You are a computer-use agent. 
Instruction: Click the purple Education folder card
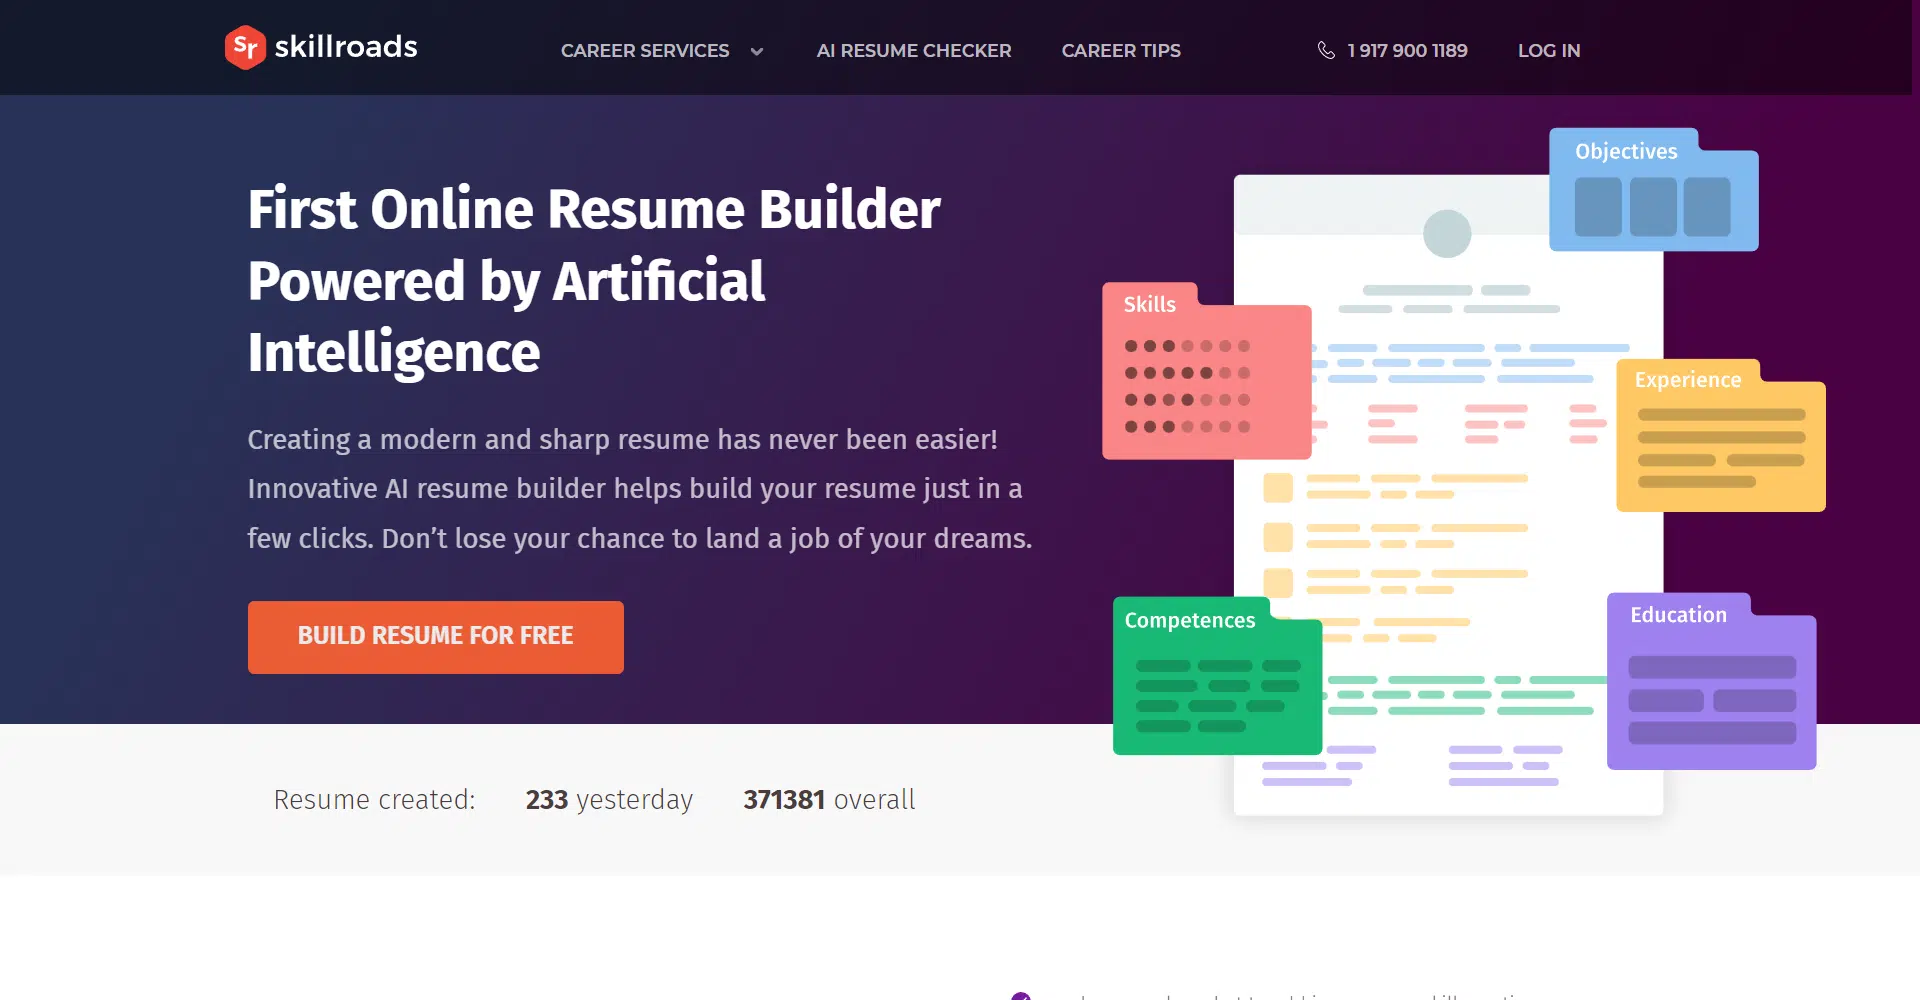[x=1711, y=684]
